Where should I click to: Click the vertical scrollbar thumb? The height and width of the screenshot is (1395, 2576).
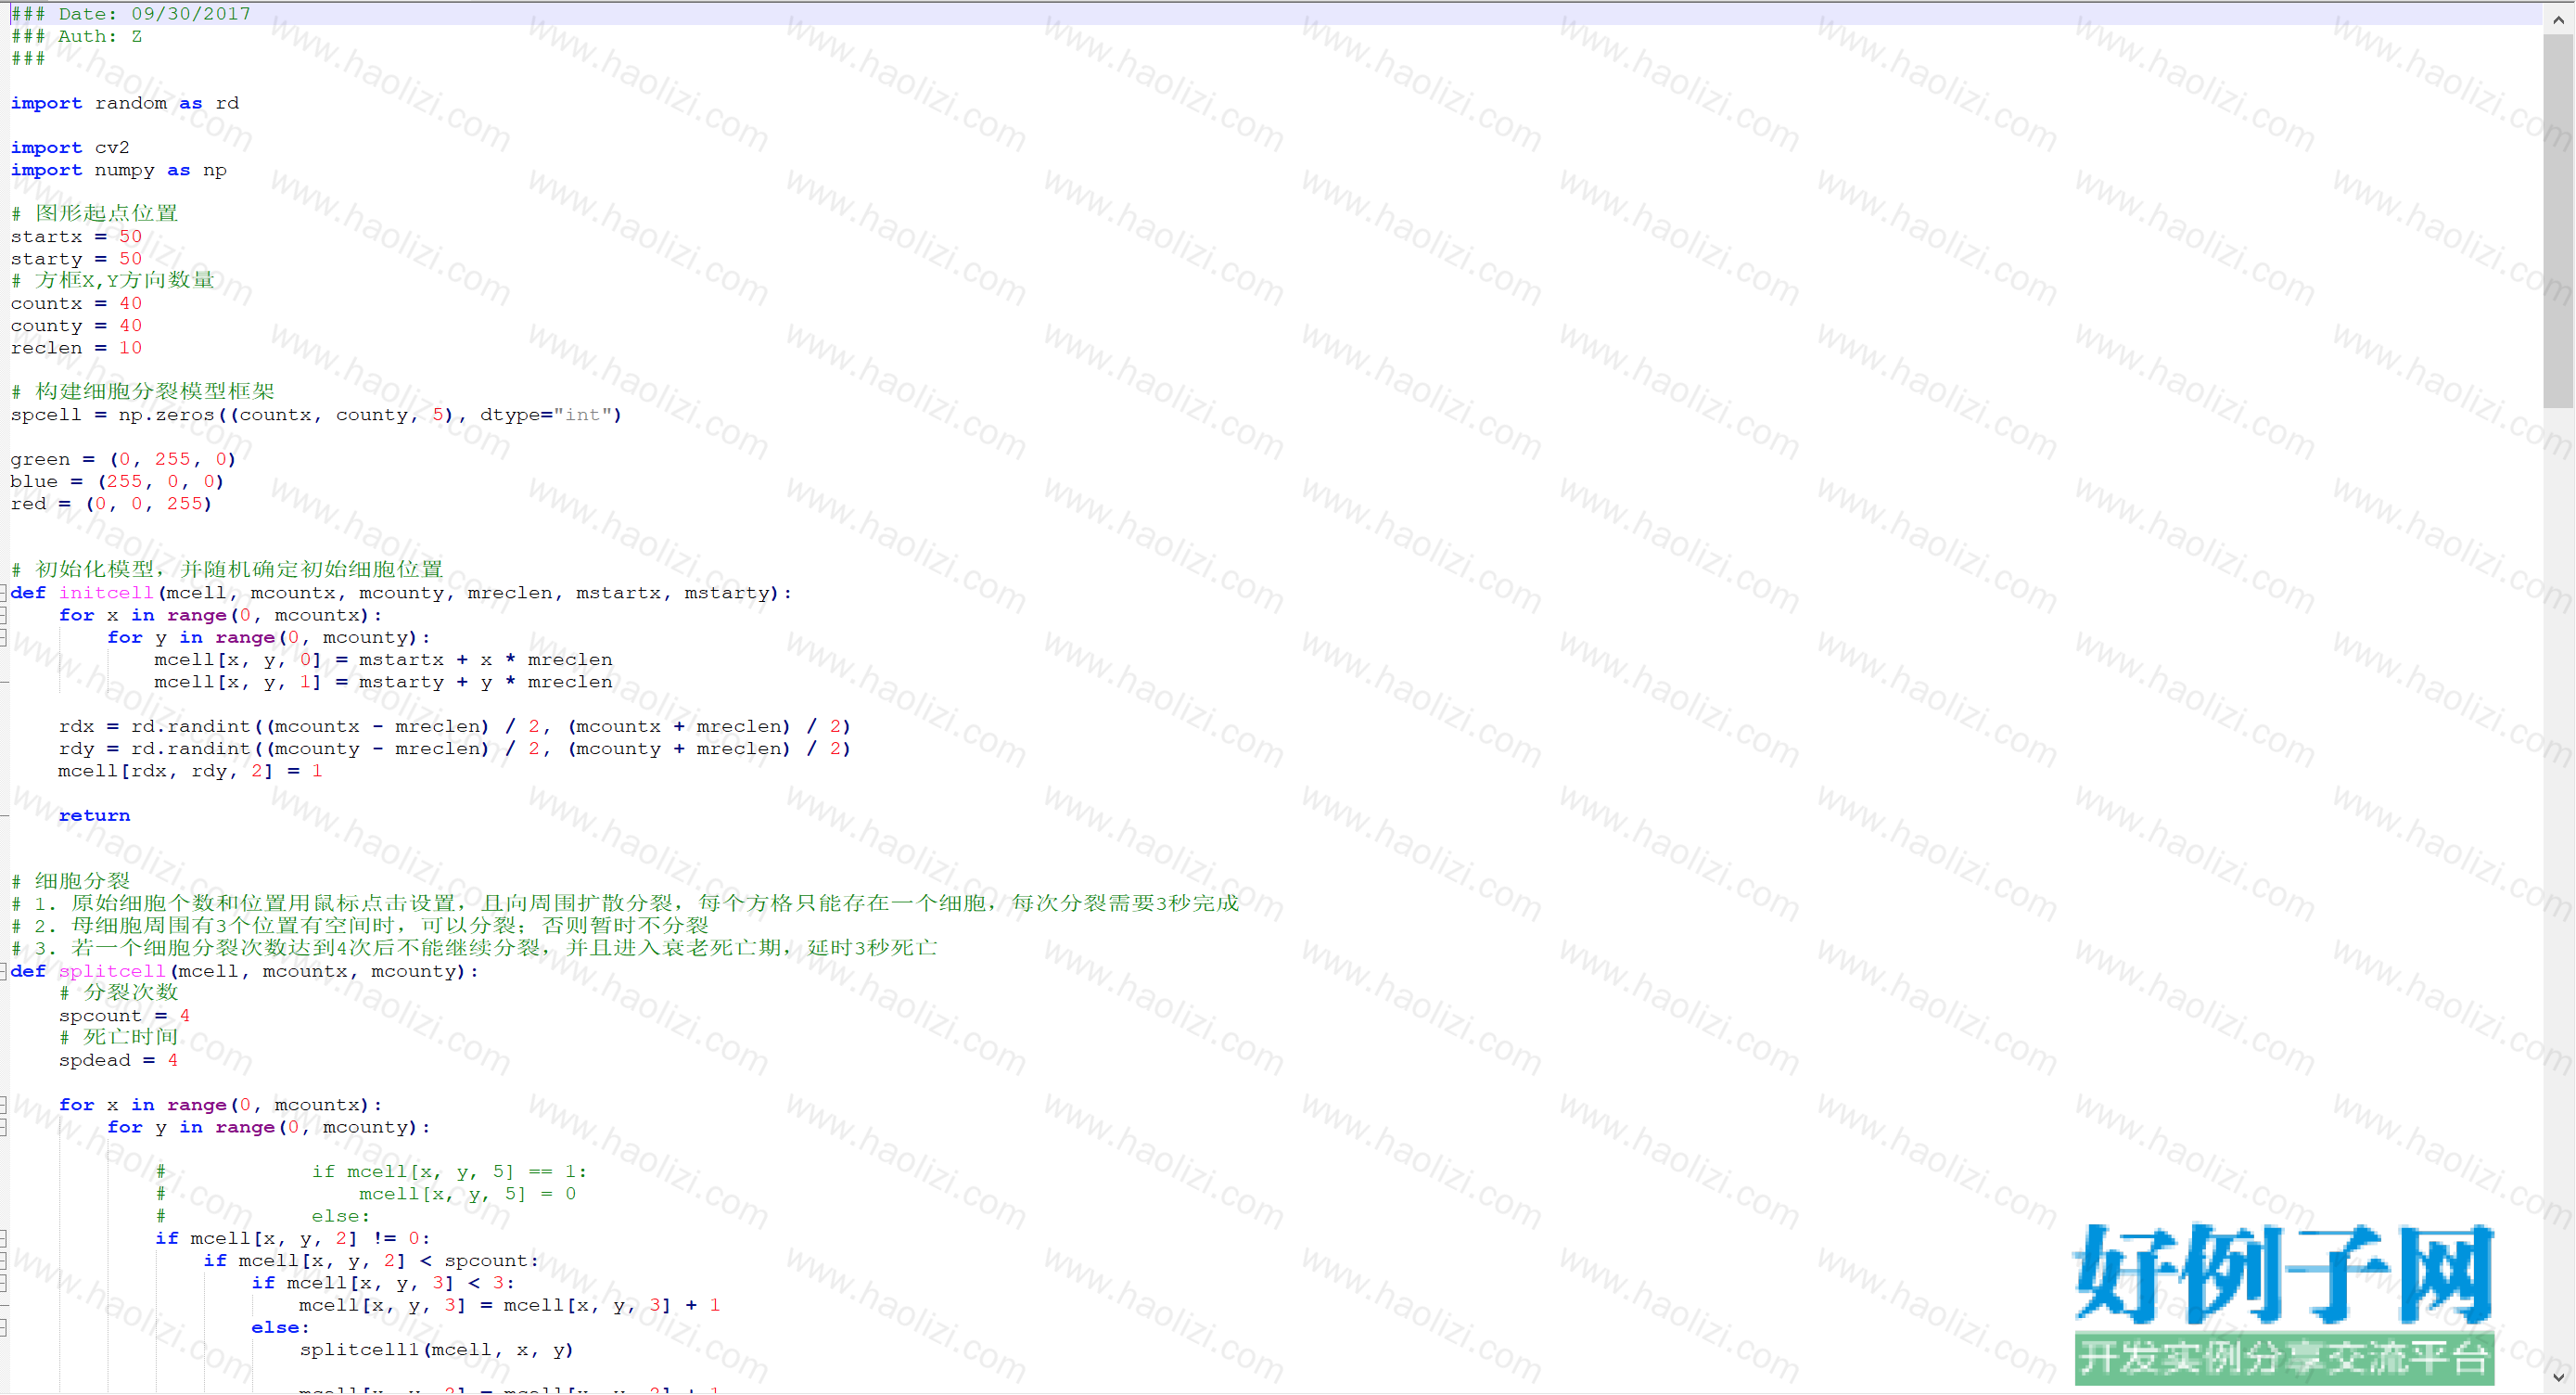tap(2558, 220)
